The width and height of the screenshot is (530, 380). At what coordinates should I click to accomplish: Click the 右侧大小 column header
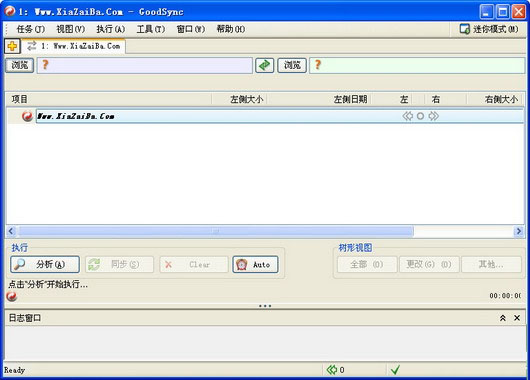pos(496,99)
